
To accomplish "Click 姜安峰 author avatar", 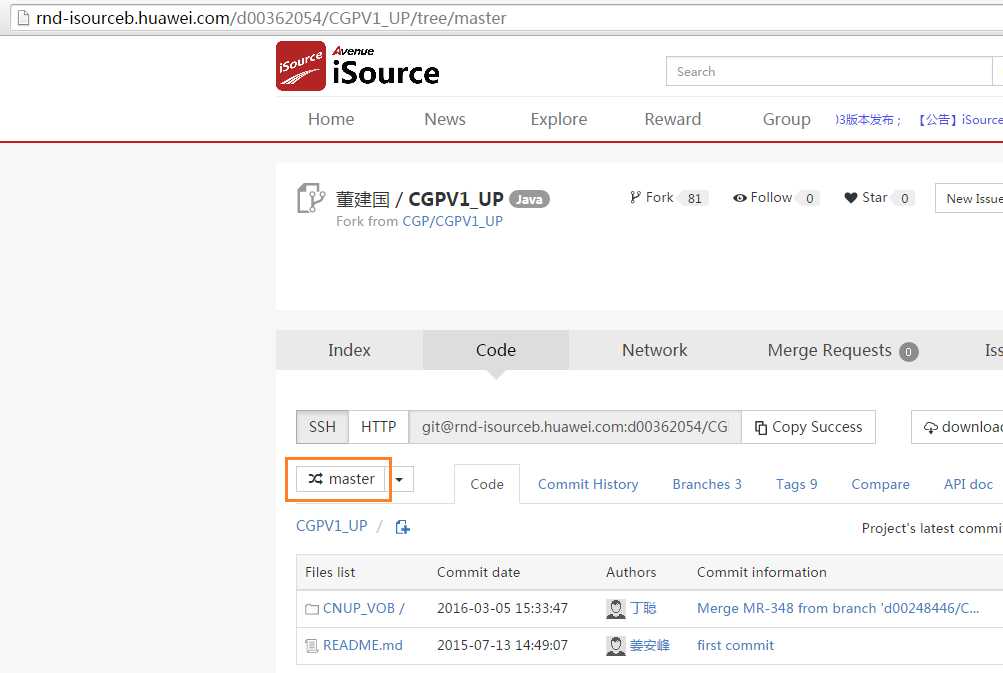I will tap(615, 645).
